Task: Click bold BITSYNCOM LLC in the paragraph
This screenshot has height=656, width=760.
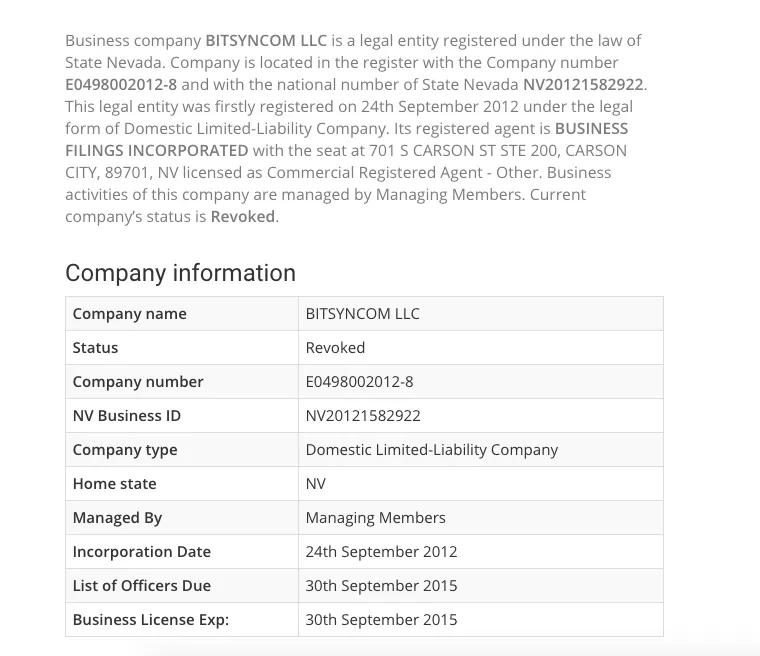Action: [x=264, y=41]
